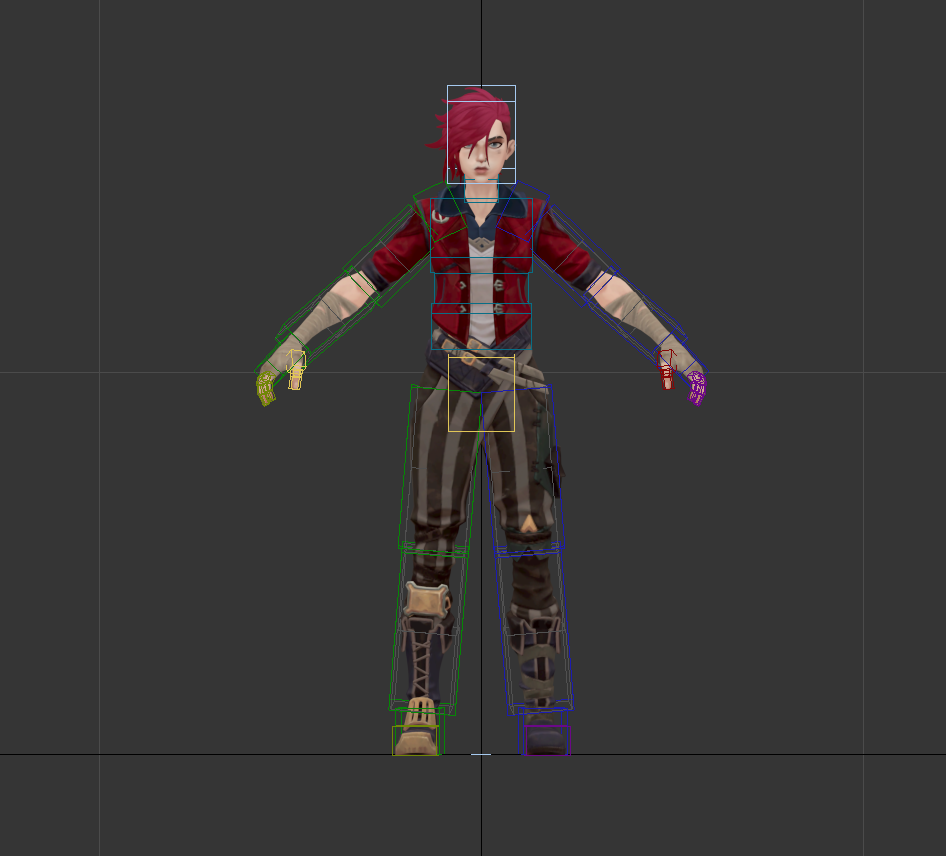Click the metal knee armor plate

click(427, 600)
